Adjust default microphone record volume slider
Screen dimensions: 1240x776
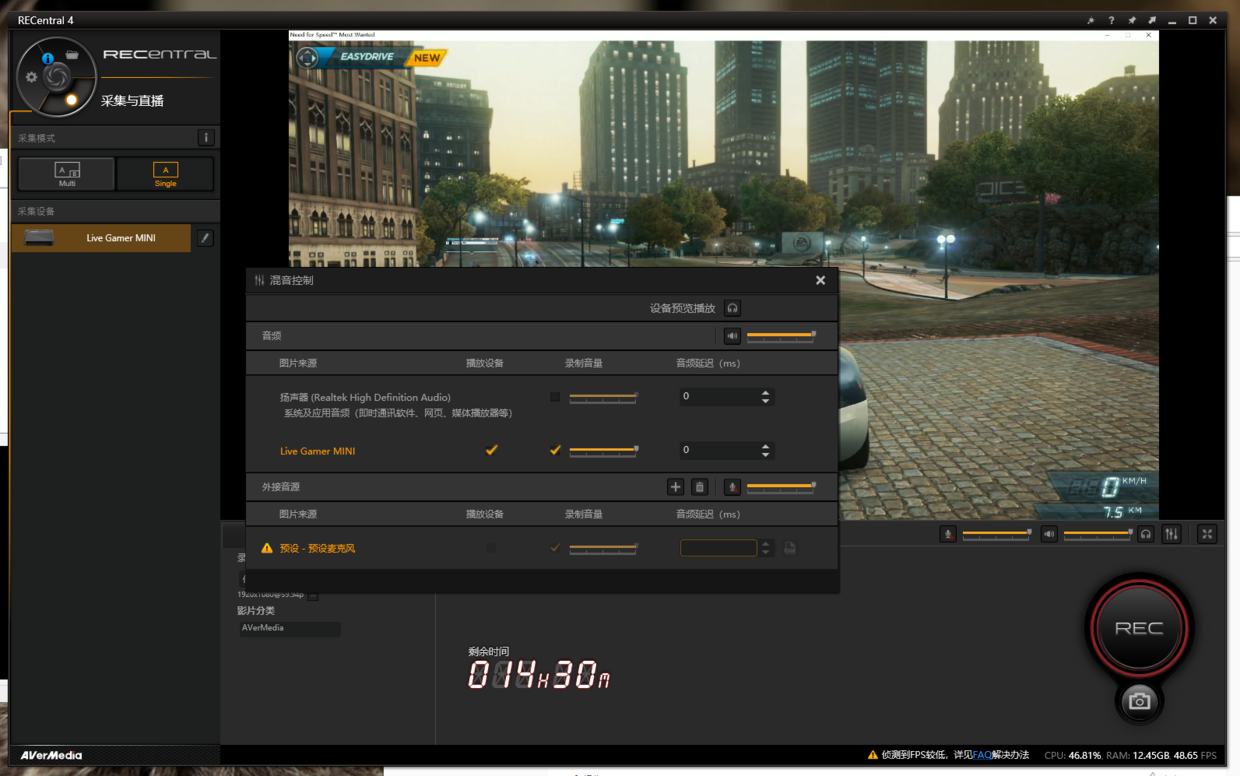603,548
